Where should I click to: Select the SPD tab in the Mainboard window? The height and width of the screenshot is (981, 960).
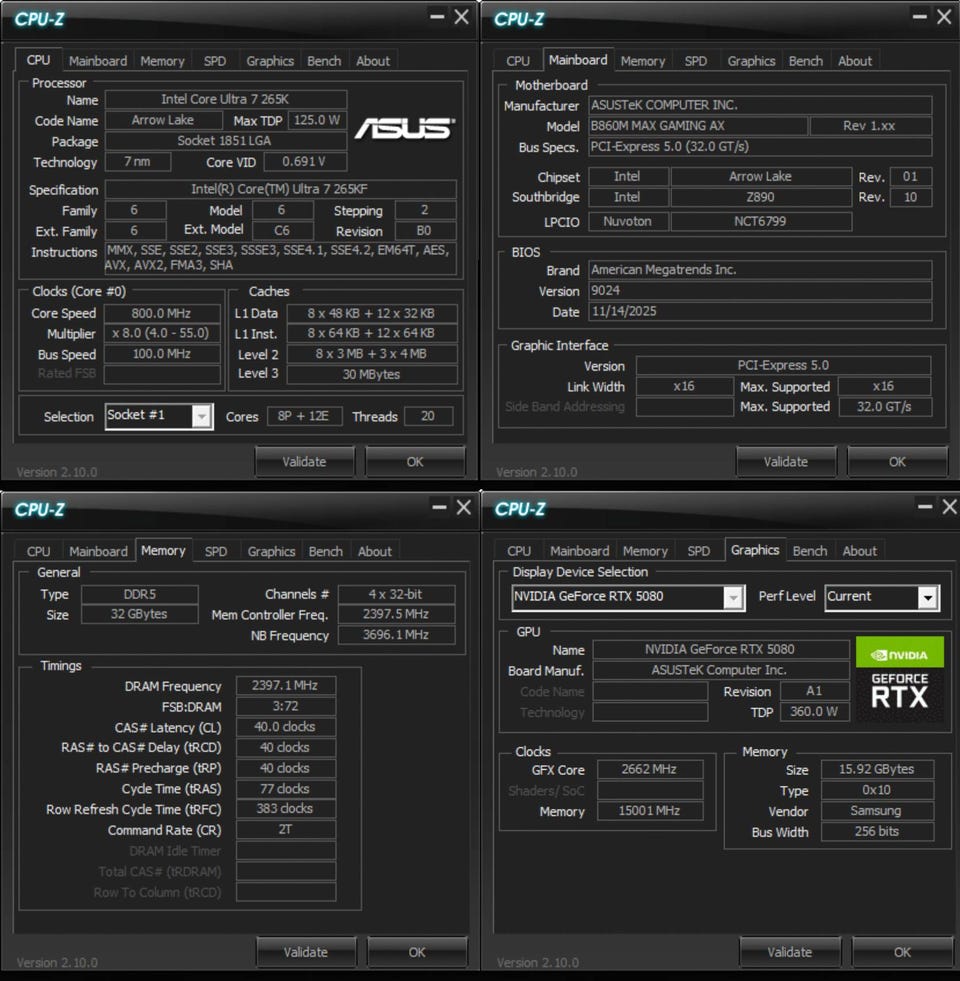[695, 61]
